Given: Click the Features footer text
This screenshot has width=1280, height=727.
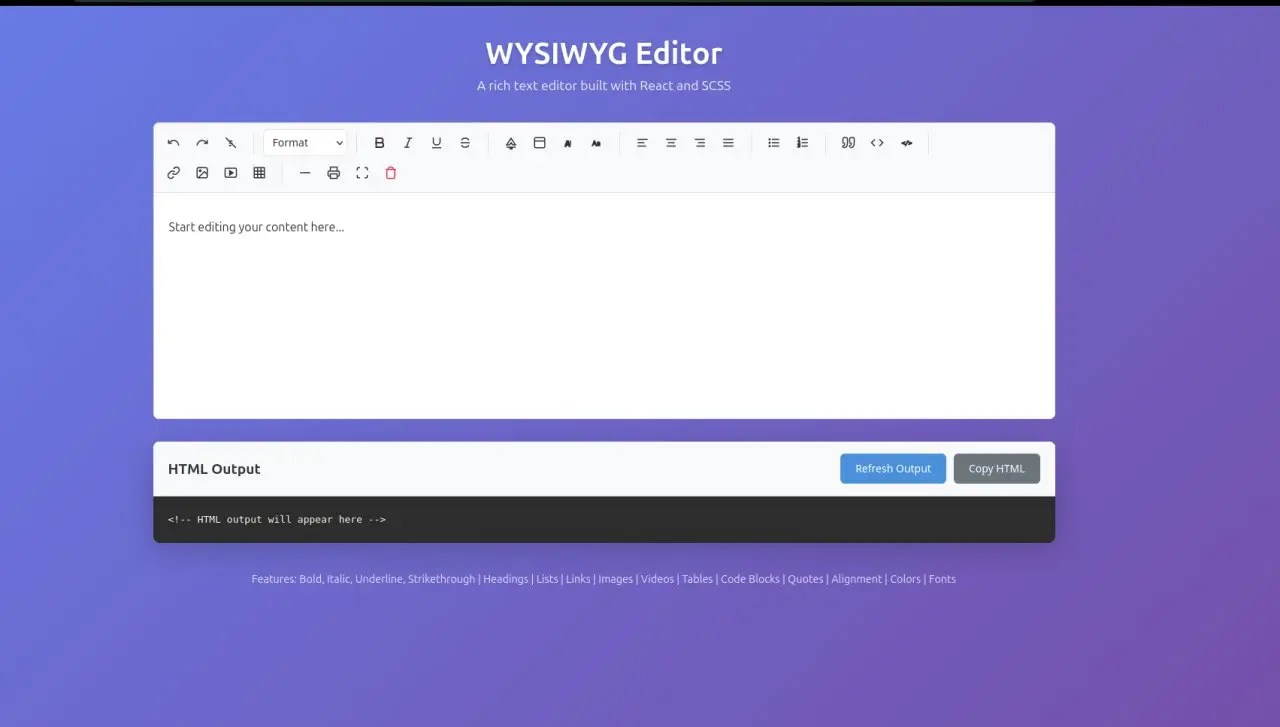Looking at the screenshot, I should [604, 579].
